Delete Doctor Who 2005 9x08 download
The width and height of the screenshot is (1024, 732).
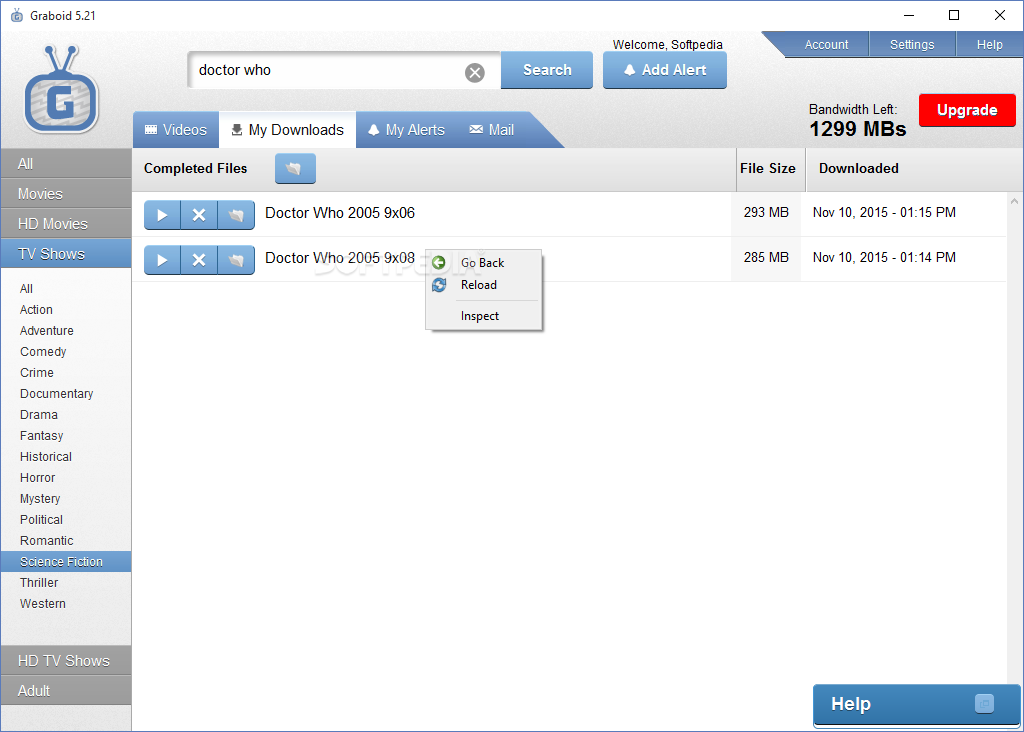(x=199, y=260)
